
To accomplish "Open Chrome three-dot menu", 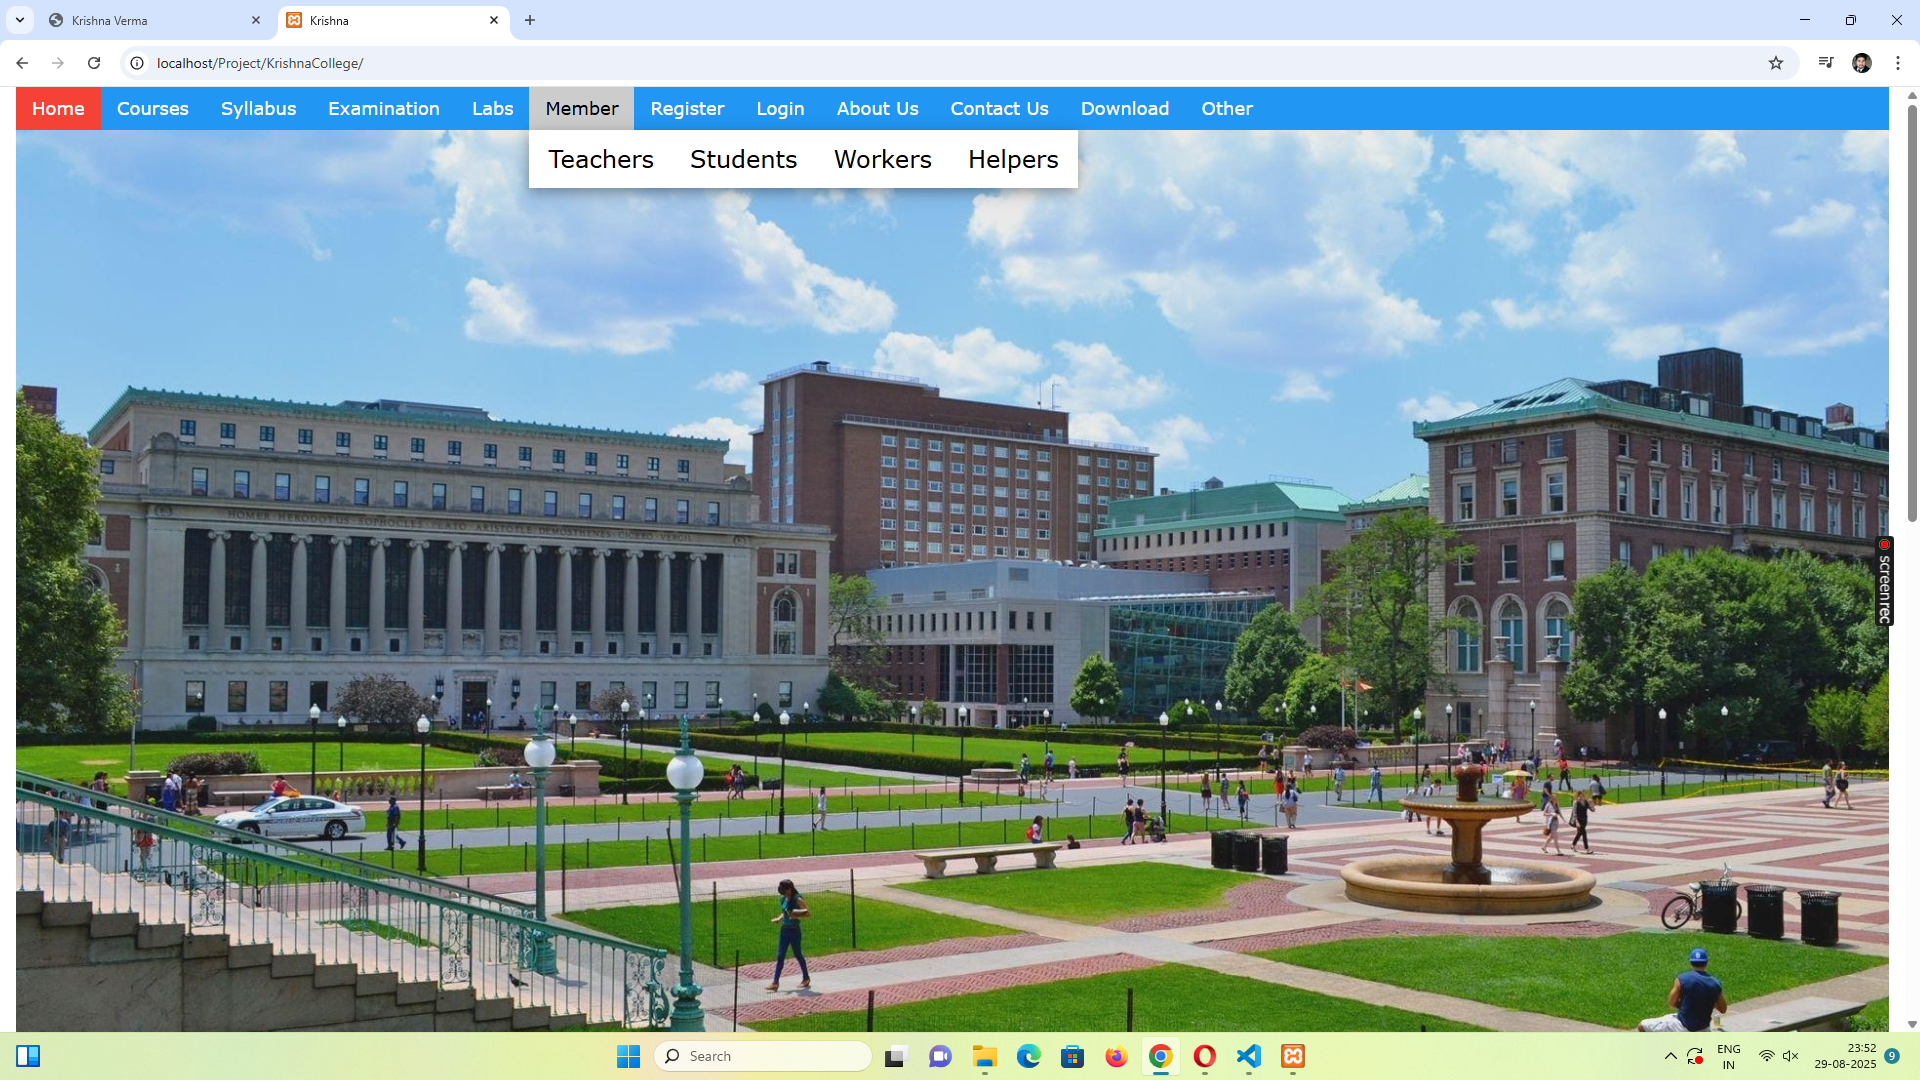I will pyautogui.click(x=1898, y=63).
